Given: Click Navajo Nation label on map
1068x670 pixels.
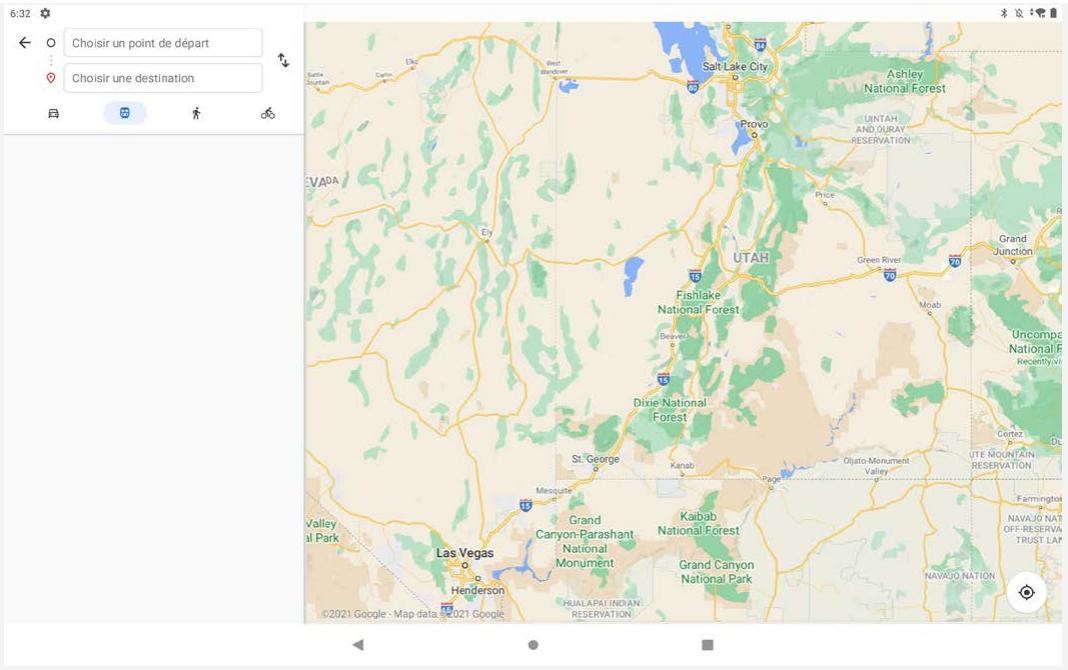Looking at the screenshot, I should click(x=960, y=576).
